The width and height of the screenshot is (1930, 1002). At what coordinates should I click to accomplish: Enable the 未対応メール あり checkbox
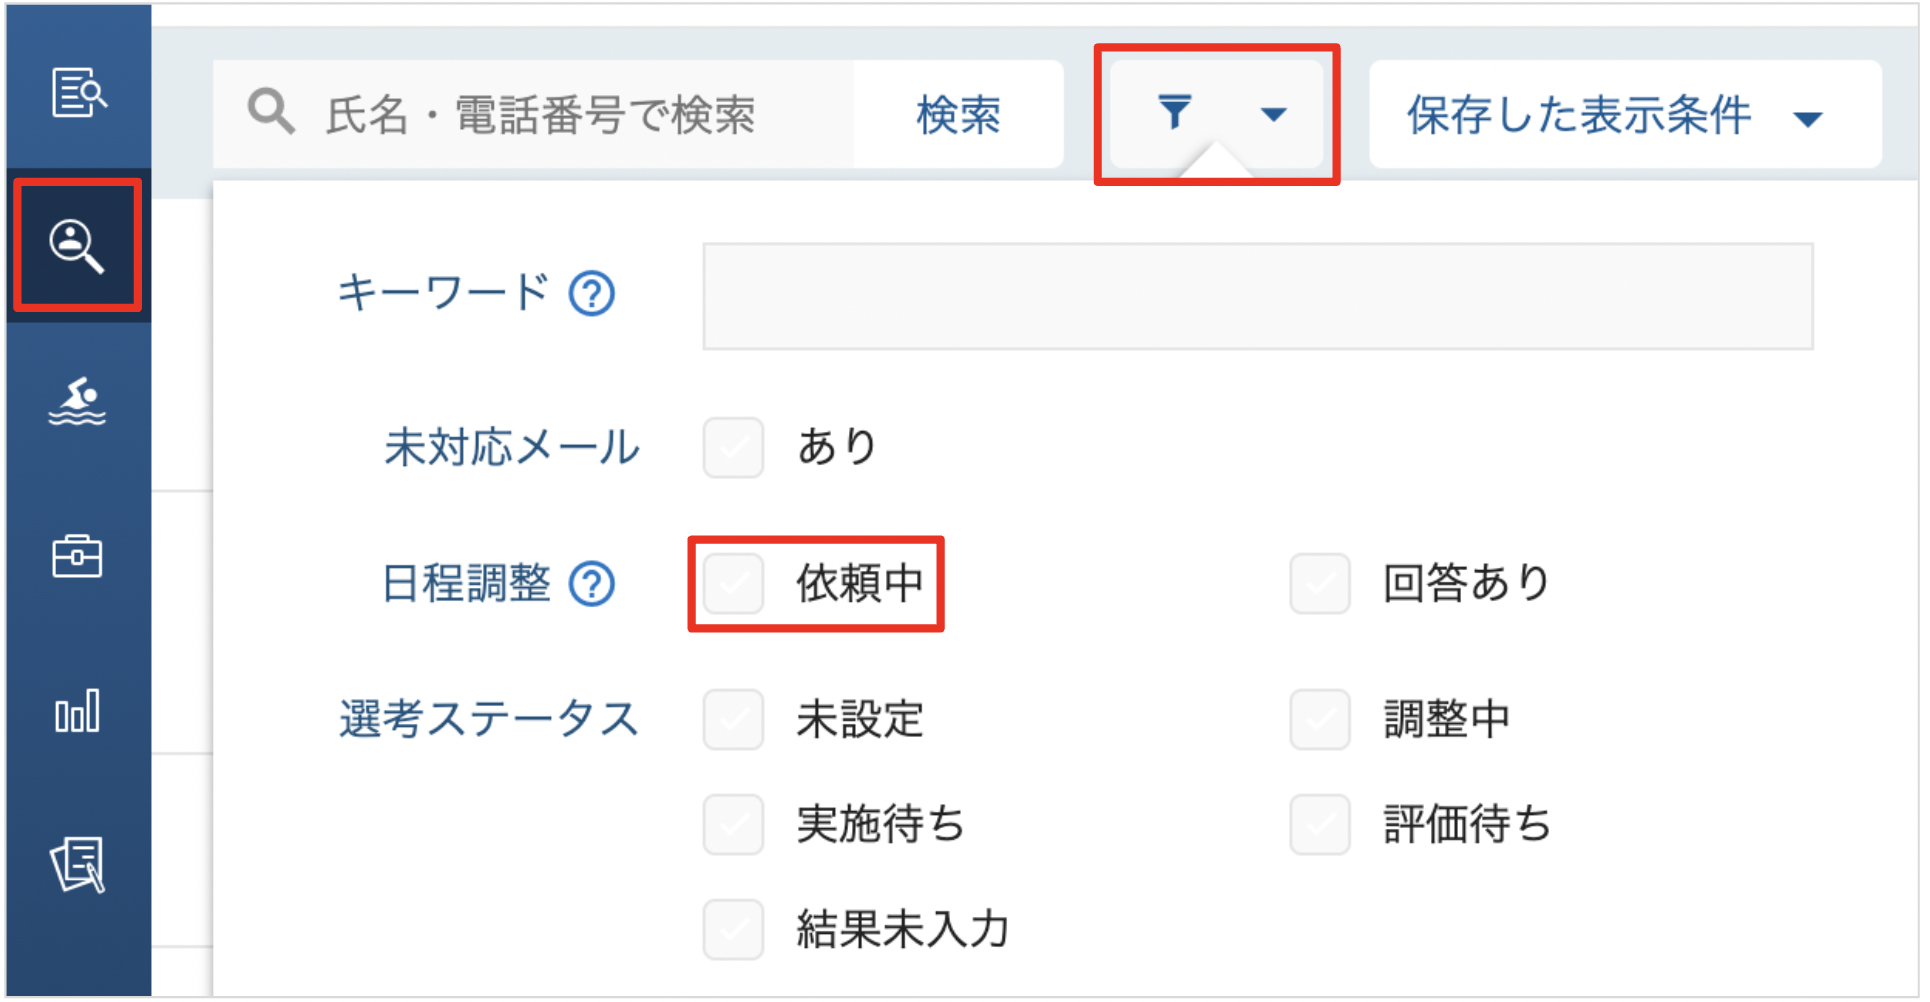(733, 448)
